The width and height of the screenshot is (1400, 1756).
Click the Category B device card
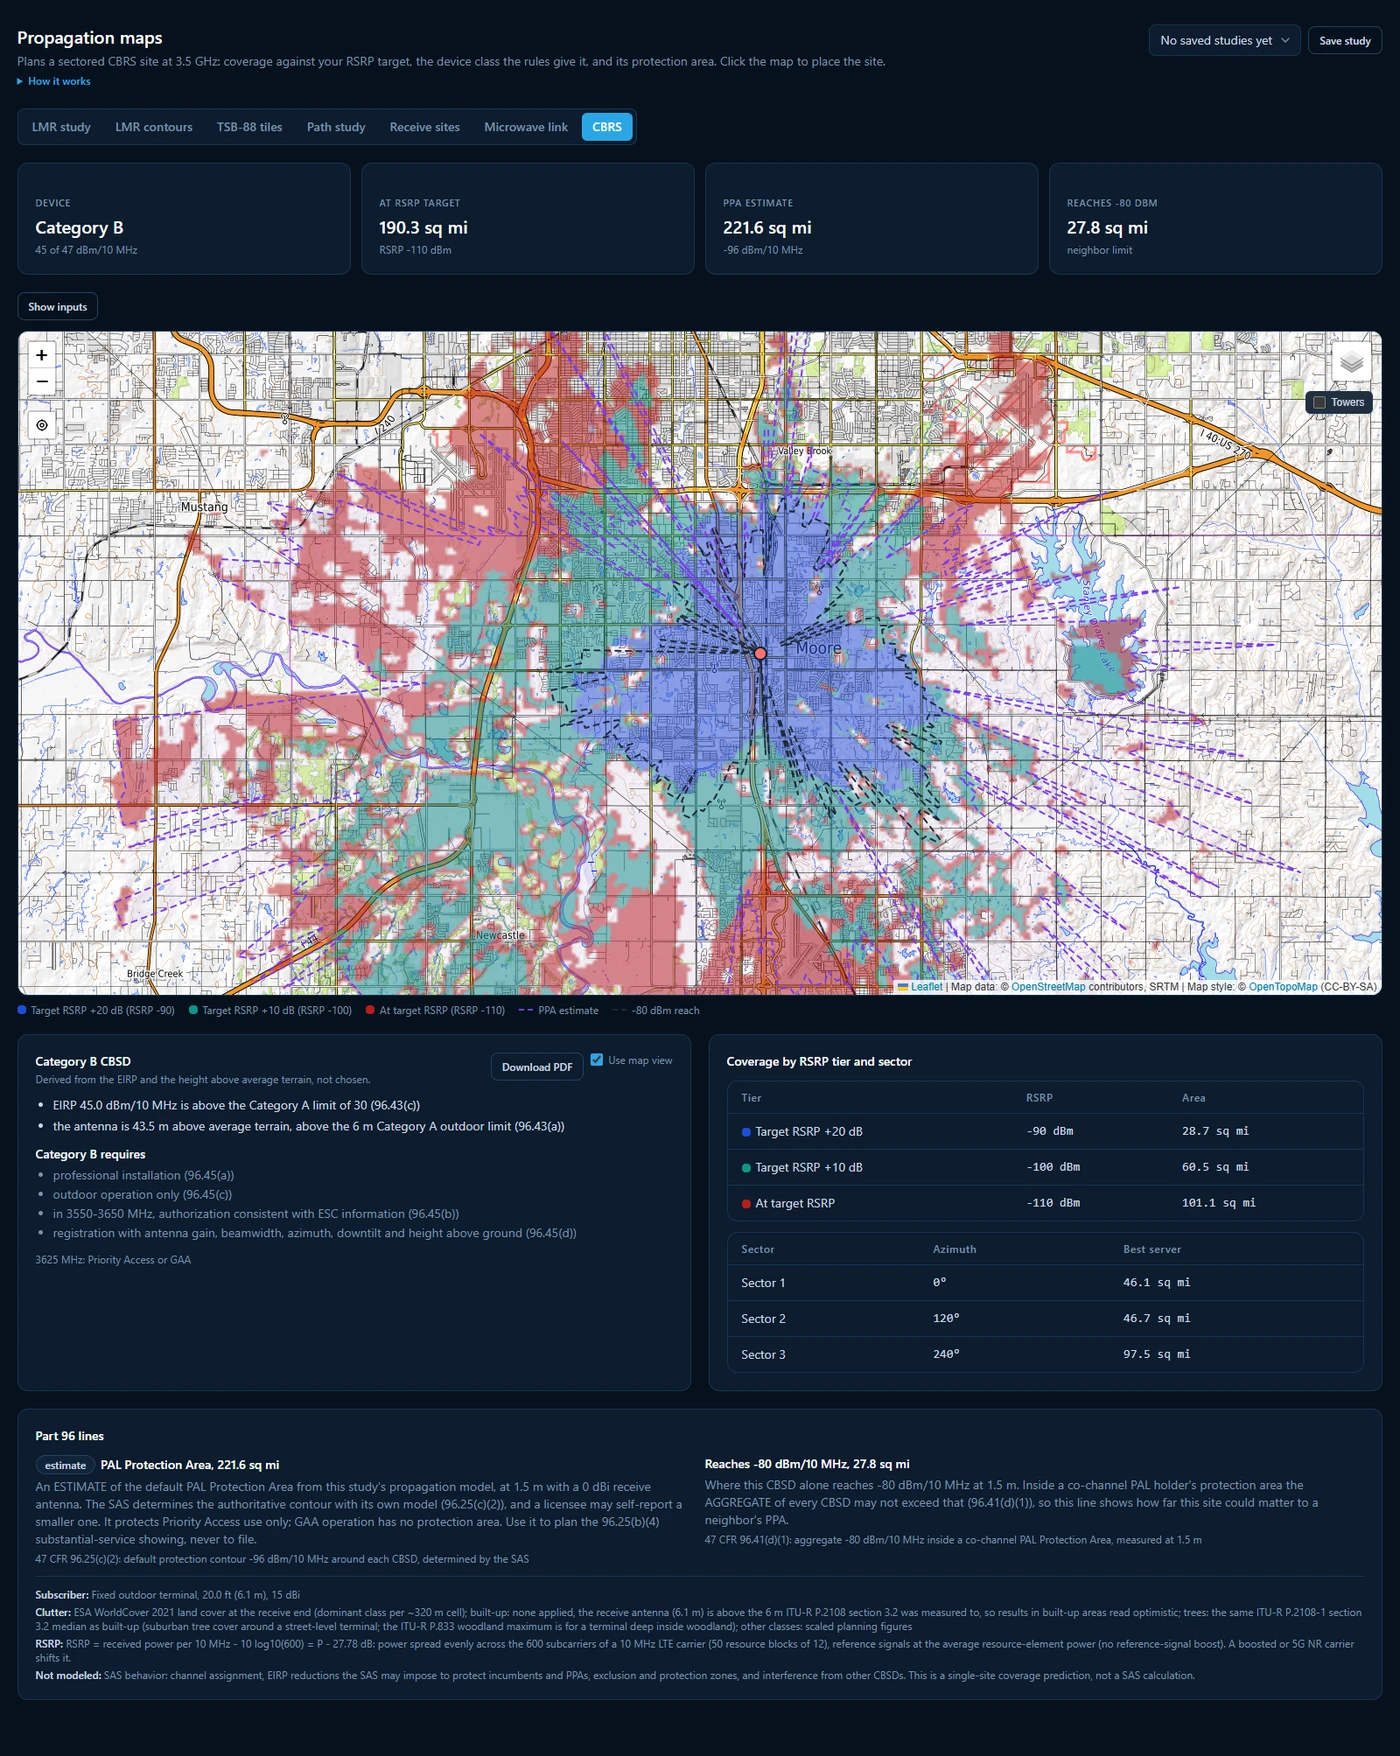coord(184,219)
